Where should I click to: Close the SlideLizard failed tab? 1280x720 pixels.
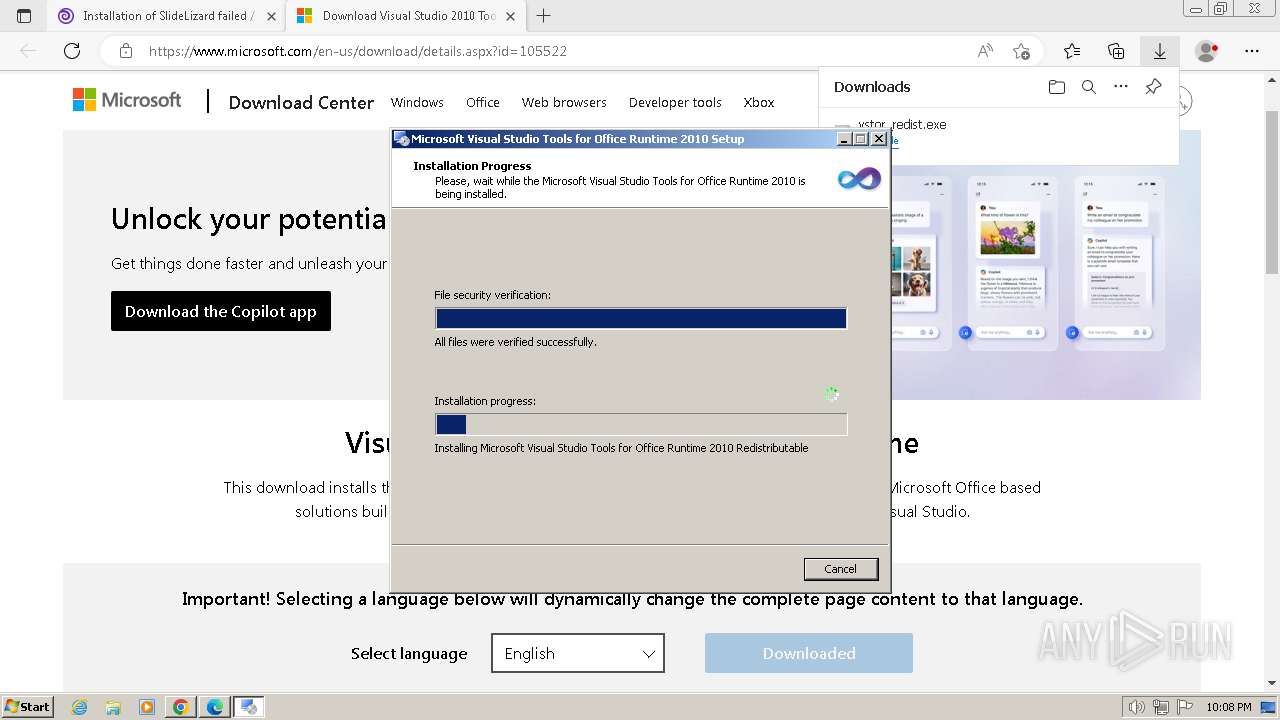tap(272, 16)
